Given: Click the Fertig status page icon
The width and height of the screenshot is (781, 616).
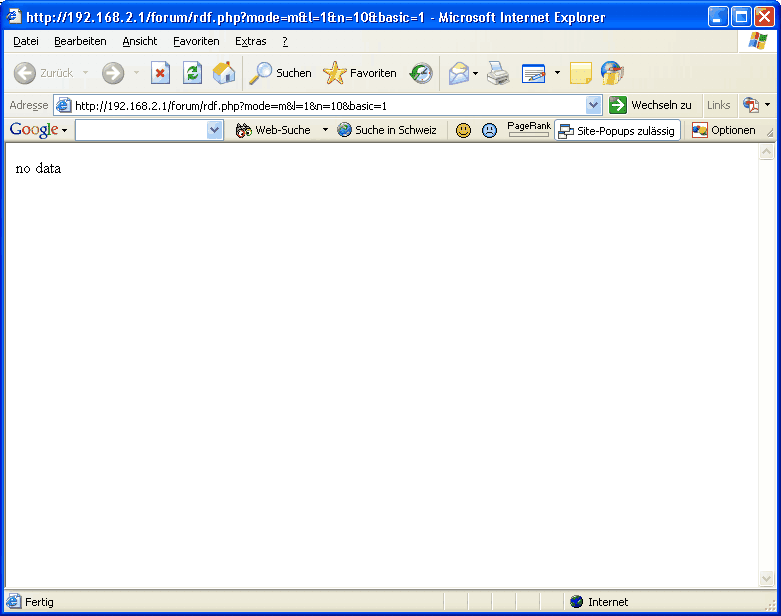Looking at the screenshot, I should coord(14,602).
